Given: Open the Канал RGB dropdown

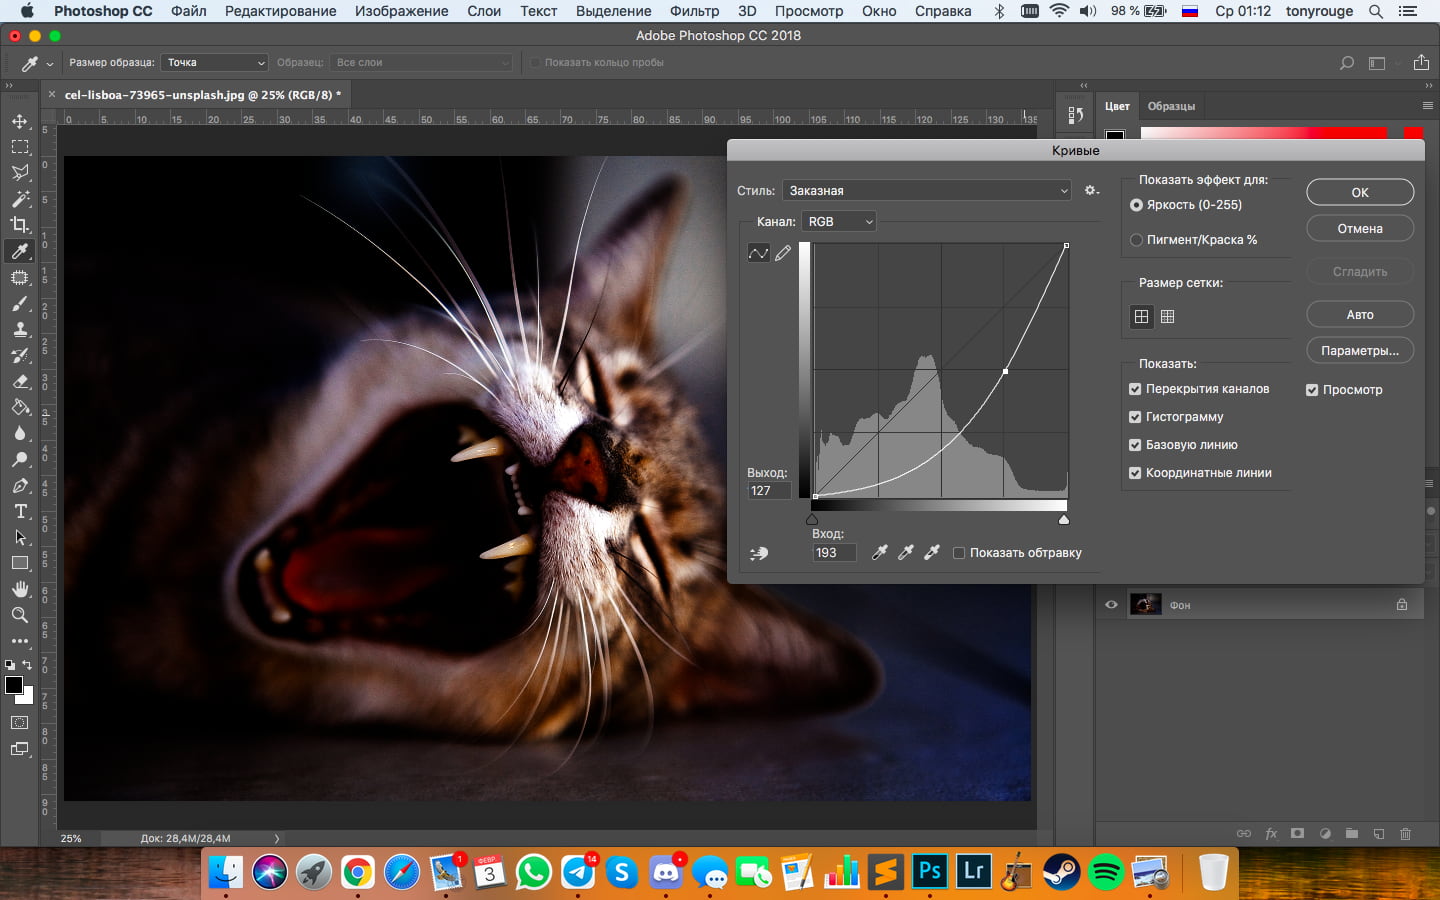Looking at the screenshot, I should click(839, 221).
